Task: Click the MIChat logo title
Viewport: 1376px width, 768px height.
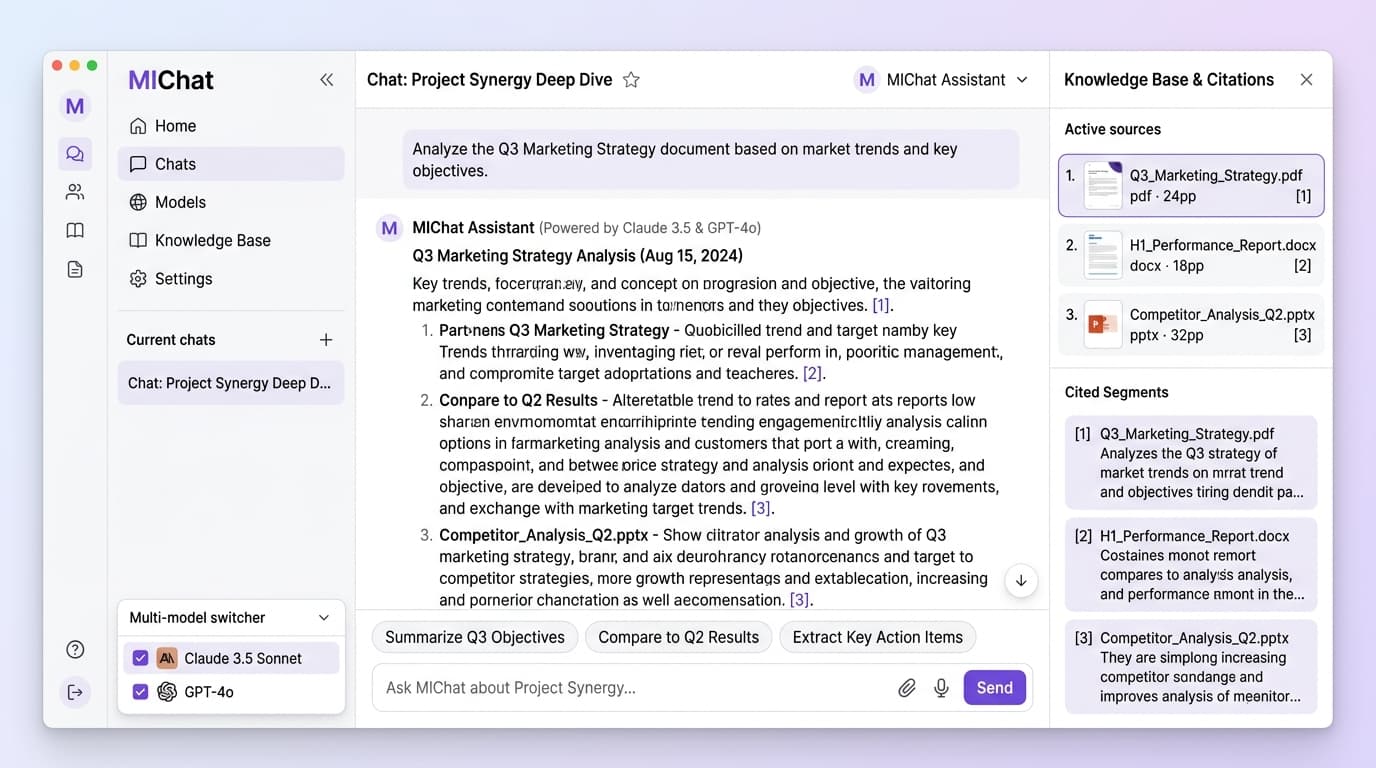Action: click(171, 80)
